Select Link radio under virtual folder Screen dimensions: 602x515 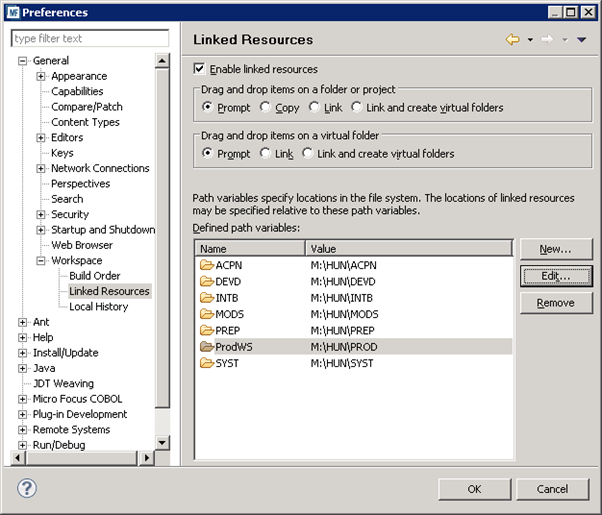tap(265, 153)
